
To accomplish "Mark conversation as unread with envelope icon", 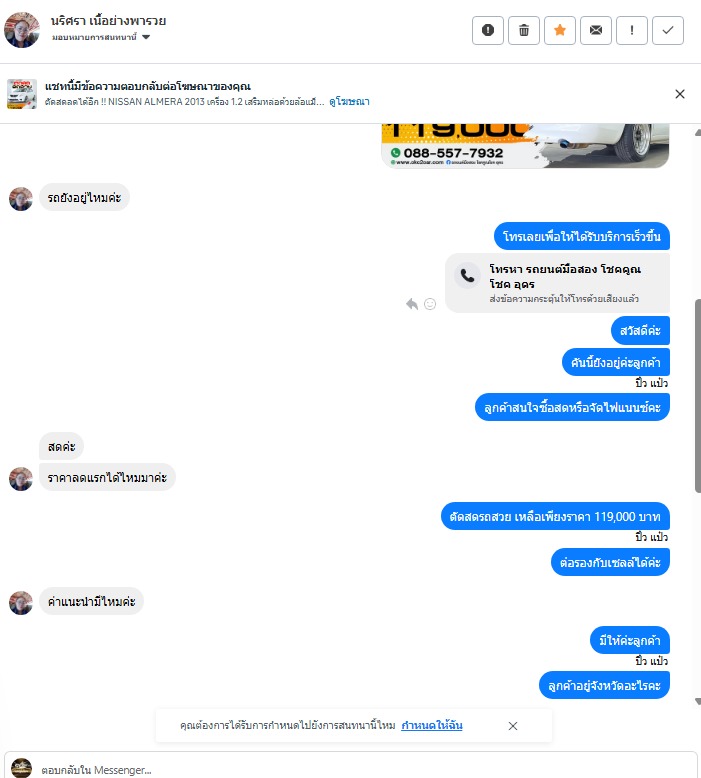I will point(596,30).
